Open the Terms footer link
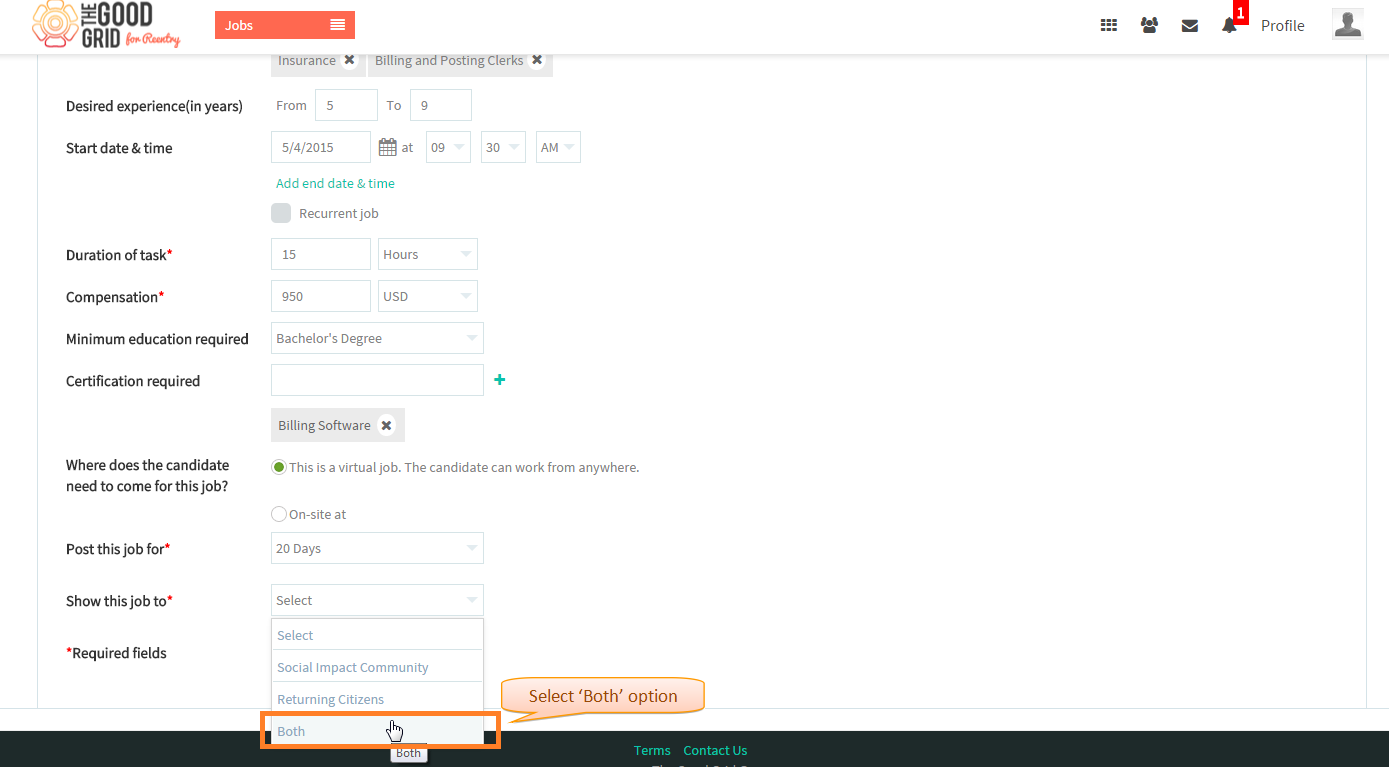 click(x=652, y=750)
